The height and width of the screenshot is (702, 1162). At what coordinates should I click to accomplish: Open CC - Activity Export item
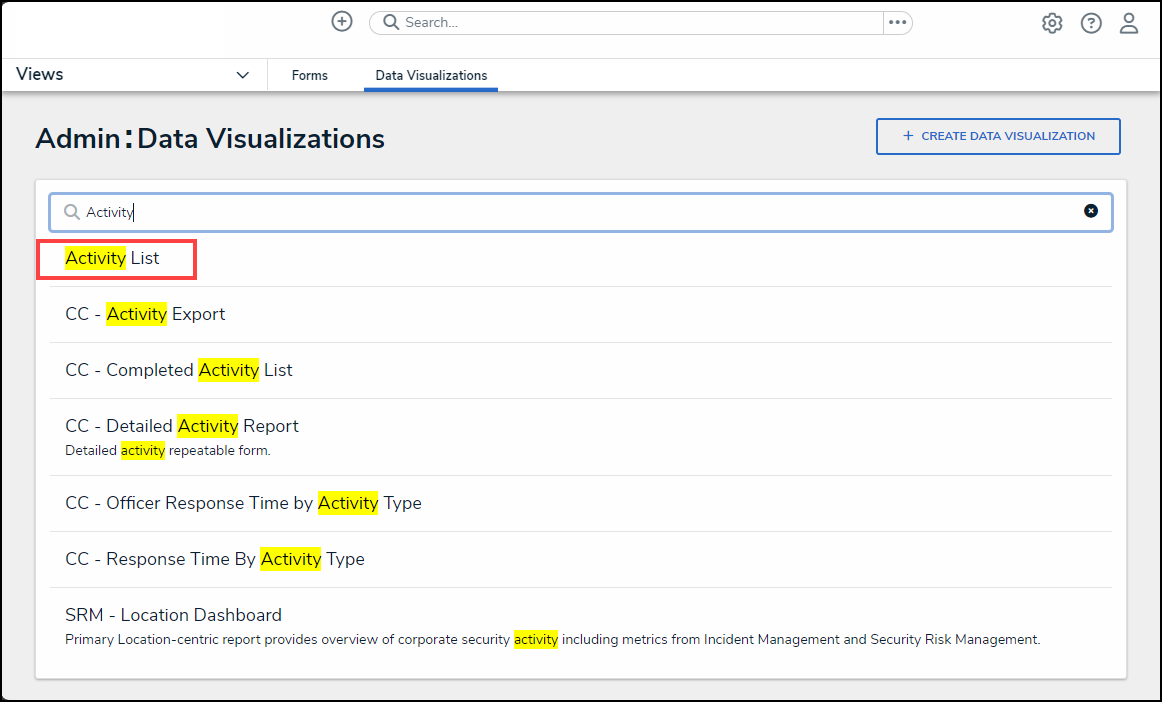pos(145,314)
